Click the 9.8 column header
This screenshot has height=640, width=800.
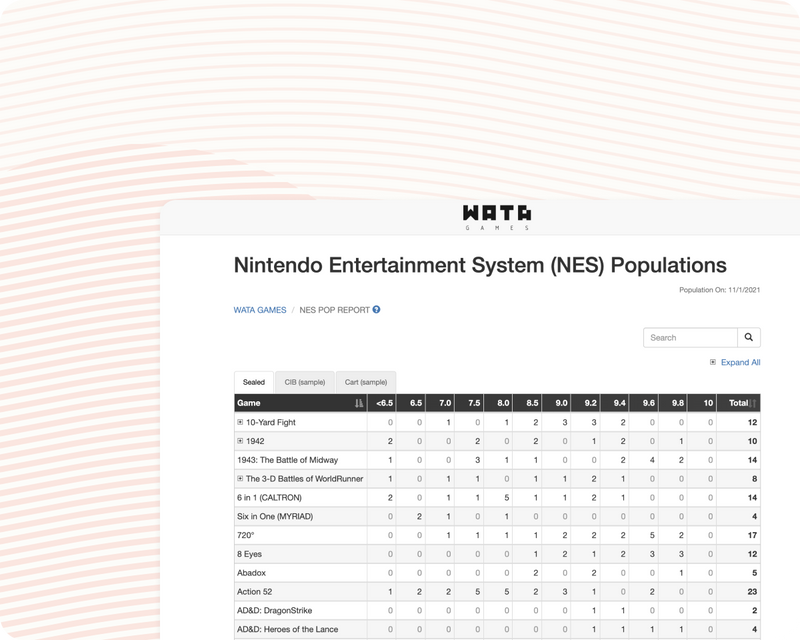[672, 403]
